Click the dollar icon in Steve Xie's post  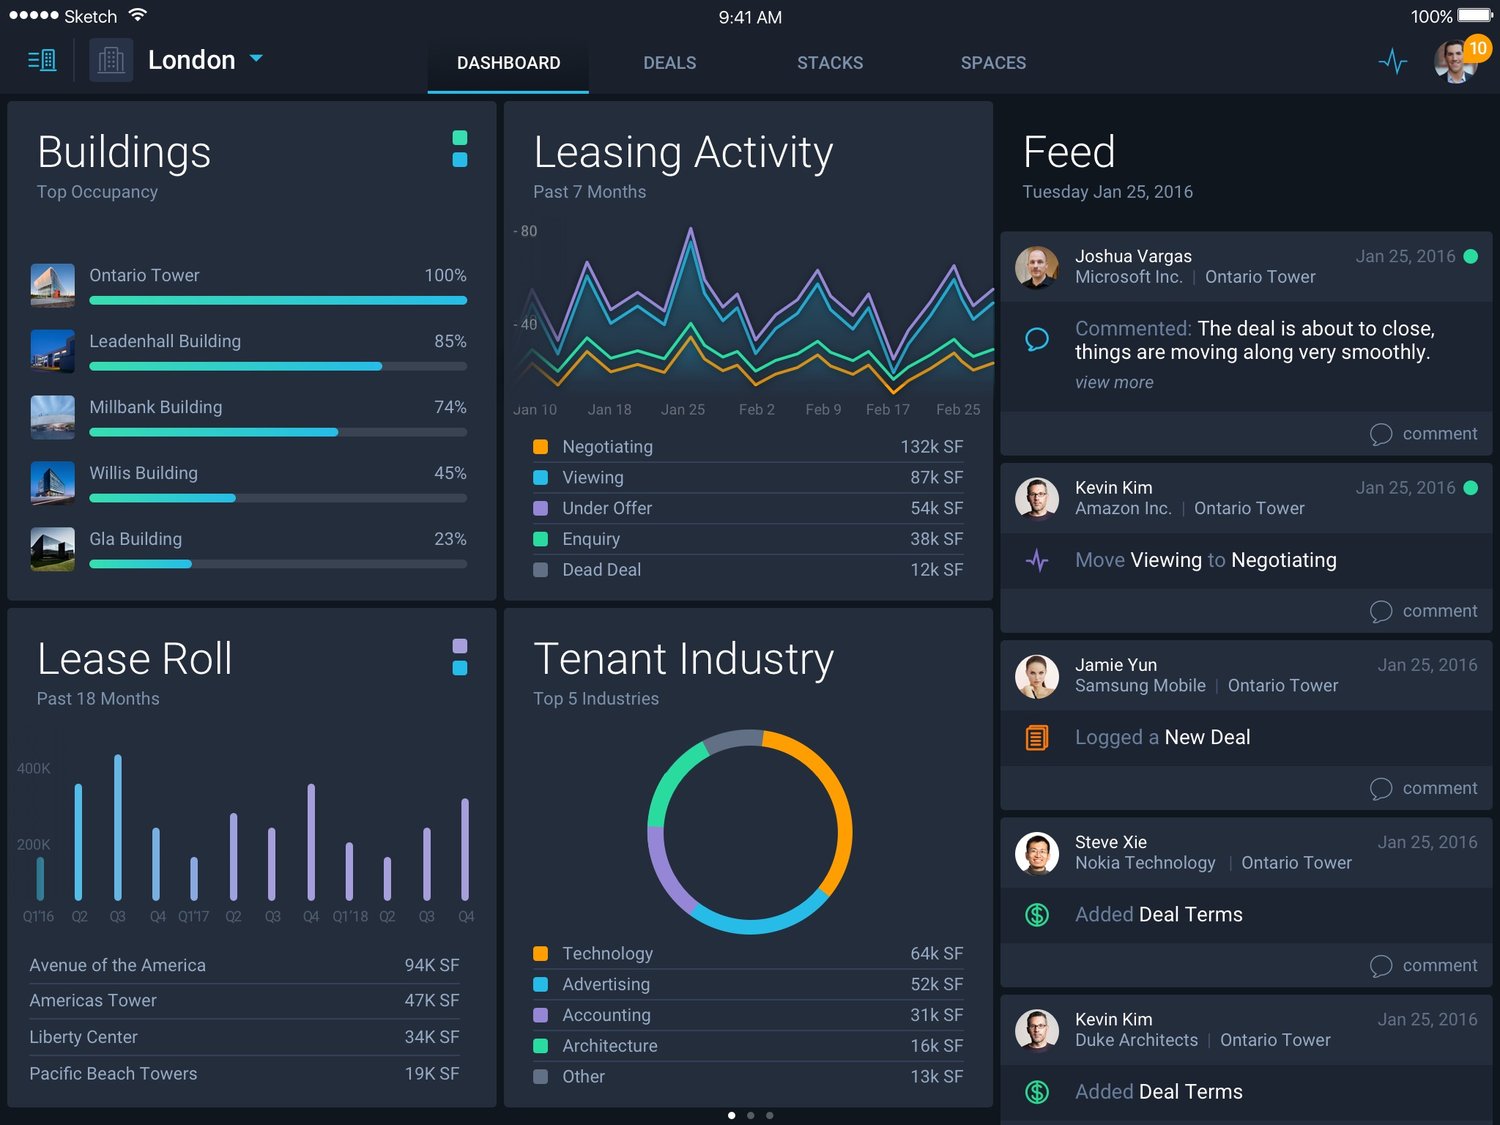coord(1037,915)
